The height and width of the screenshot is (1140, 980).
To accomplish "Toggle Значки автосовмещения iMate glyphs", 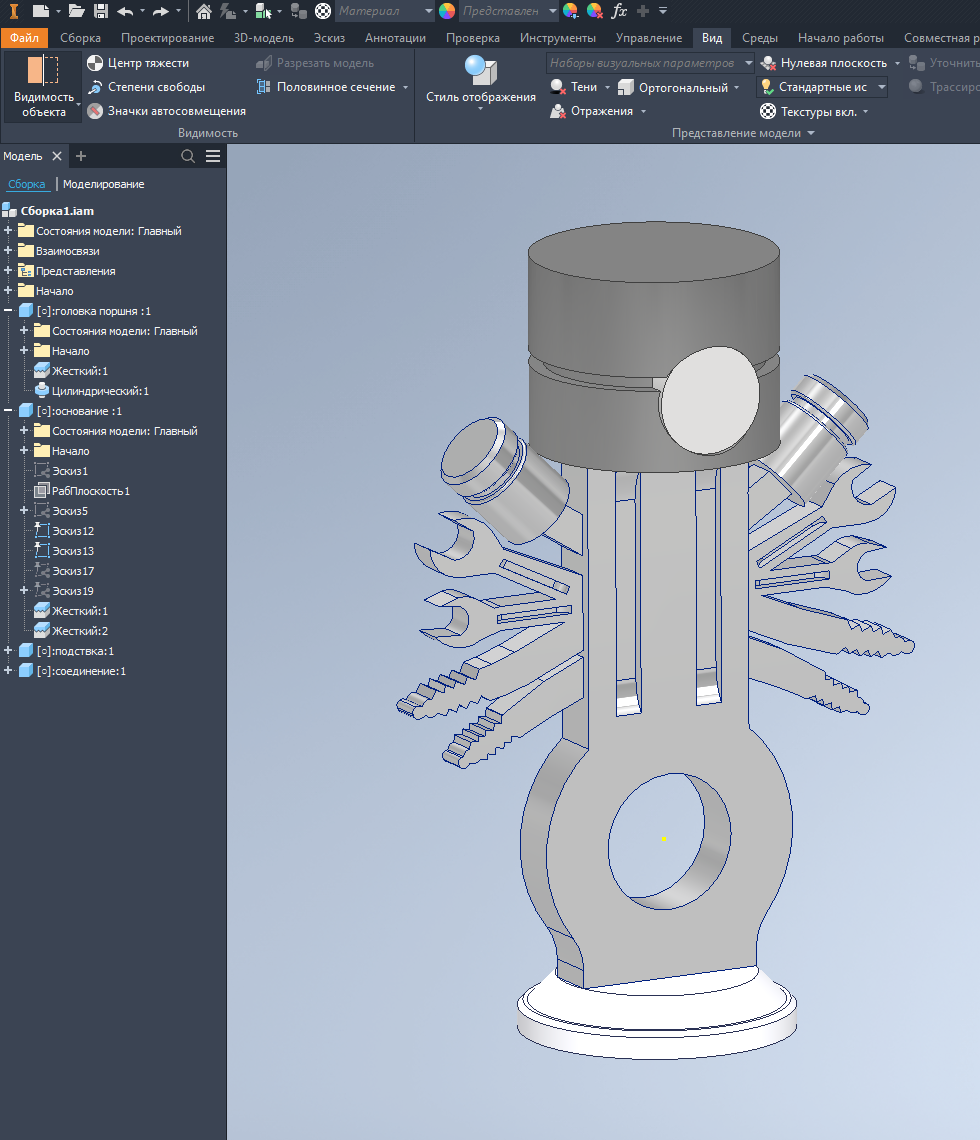I will [x=166, y=111].
